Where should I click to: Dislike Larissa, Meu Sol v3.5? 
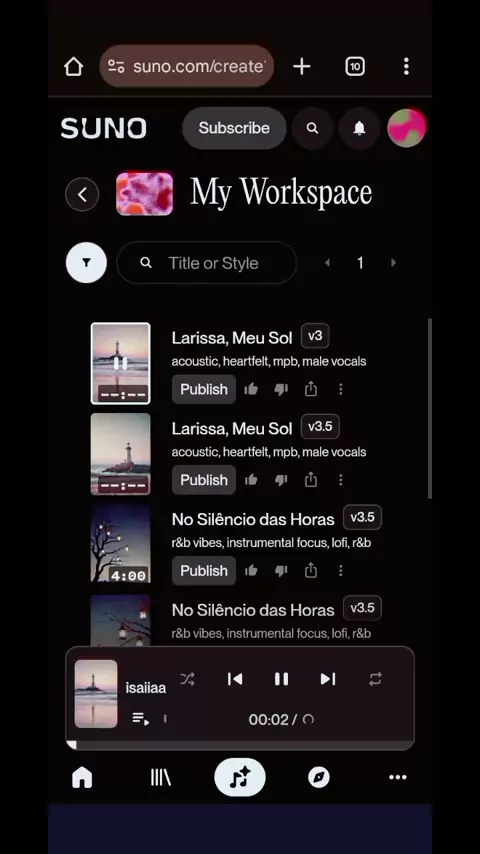pos(281,480)
